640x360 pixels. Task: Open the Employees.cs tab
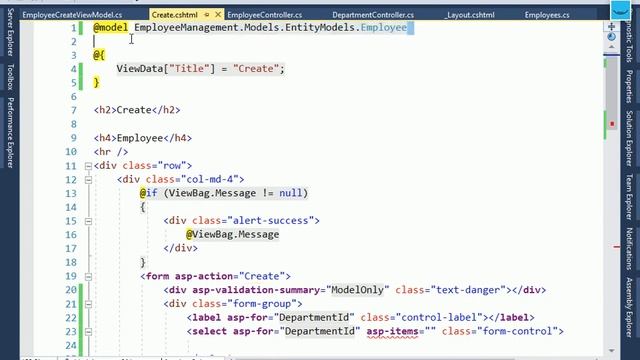click(x=547, y=15)
